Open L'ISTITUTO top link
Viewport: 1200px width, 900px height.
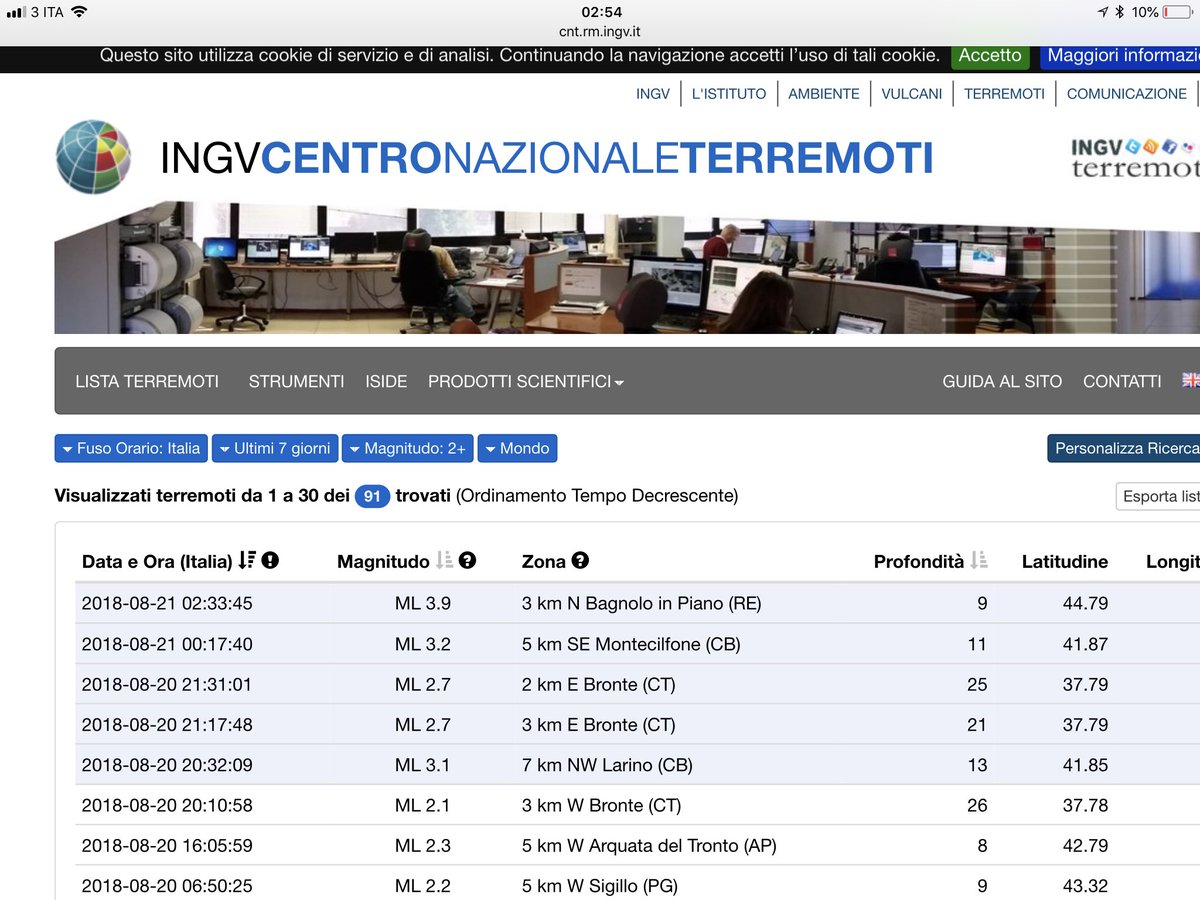(729, 93)
